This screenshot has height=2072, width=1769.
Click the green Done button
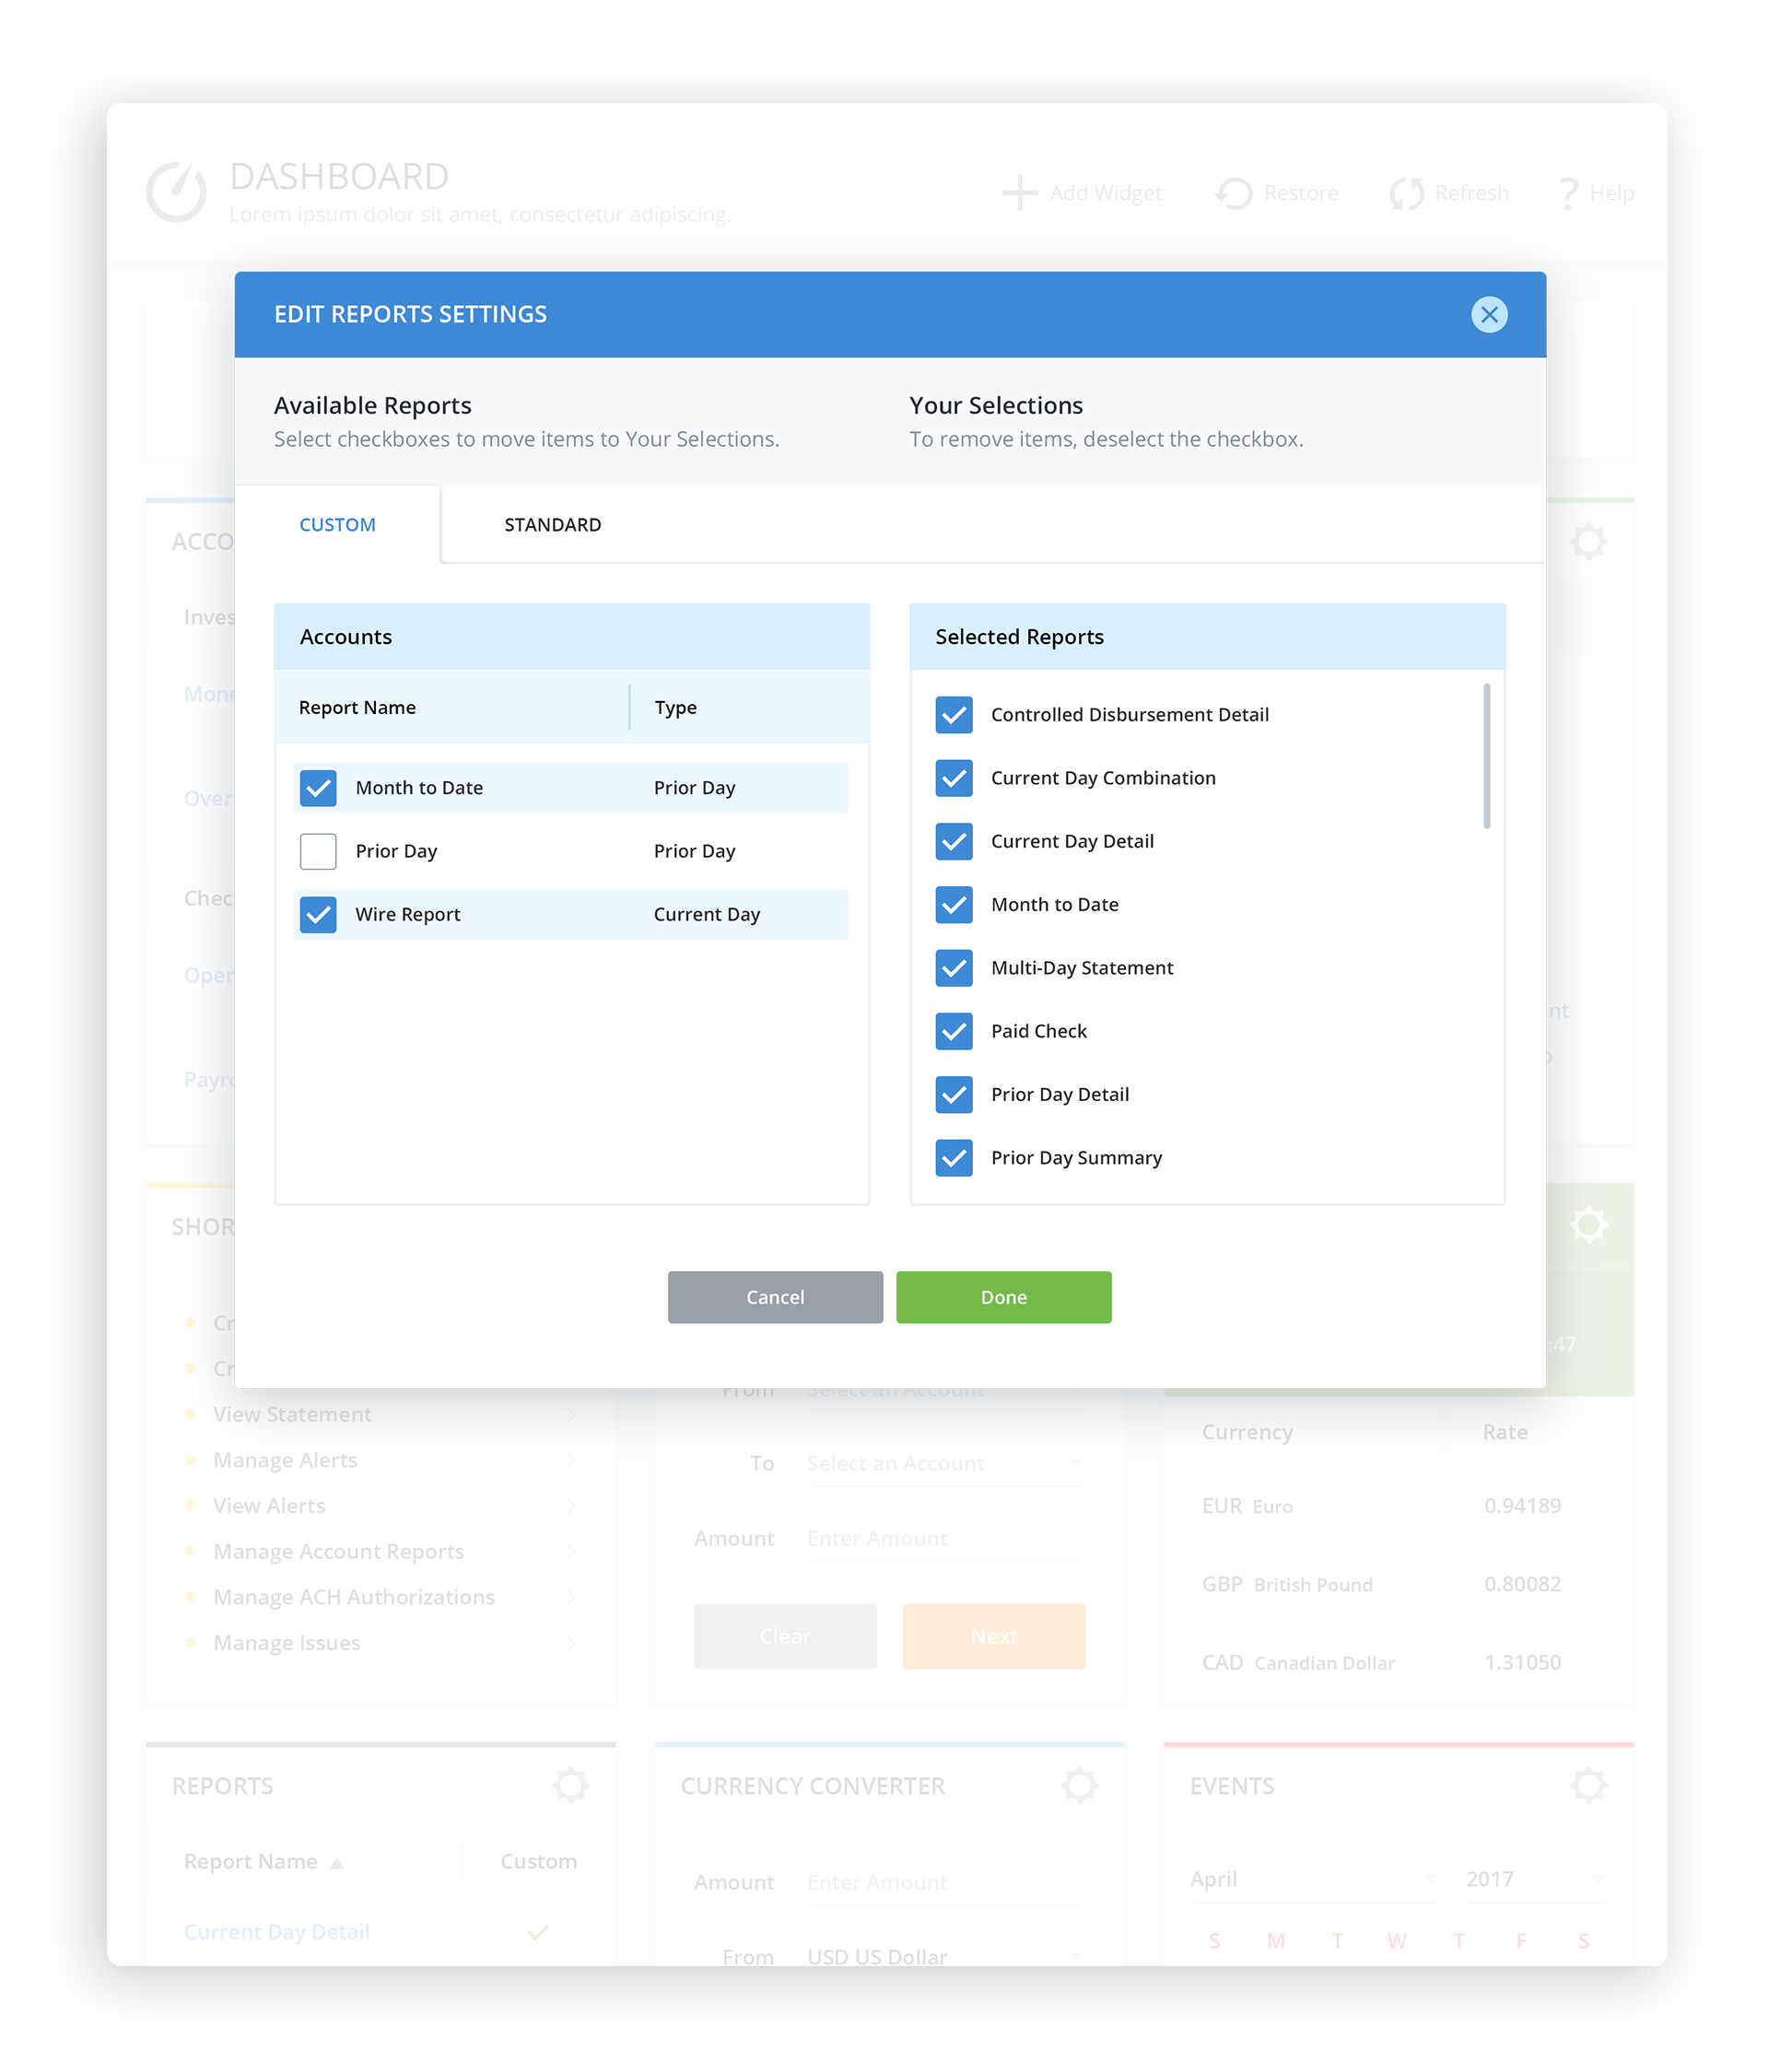tap(1003, 1297)
